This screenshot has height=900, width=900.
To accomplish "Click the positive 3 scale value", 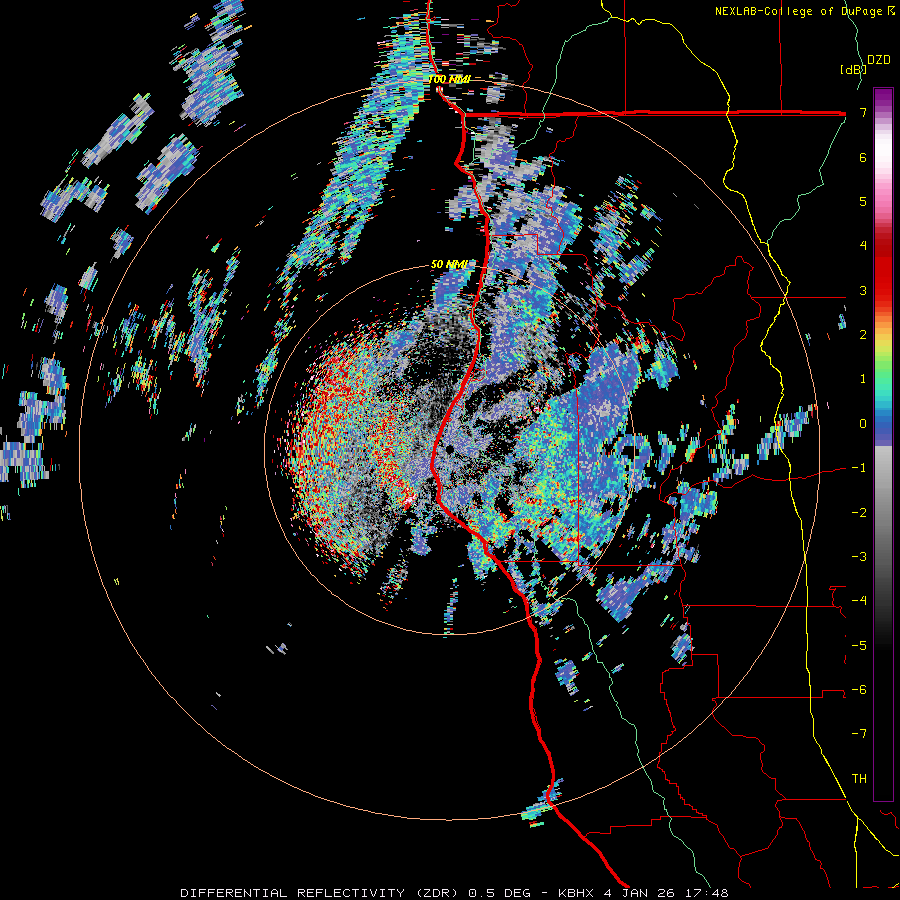I will pos(863,290).
